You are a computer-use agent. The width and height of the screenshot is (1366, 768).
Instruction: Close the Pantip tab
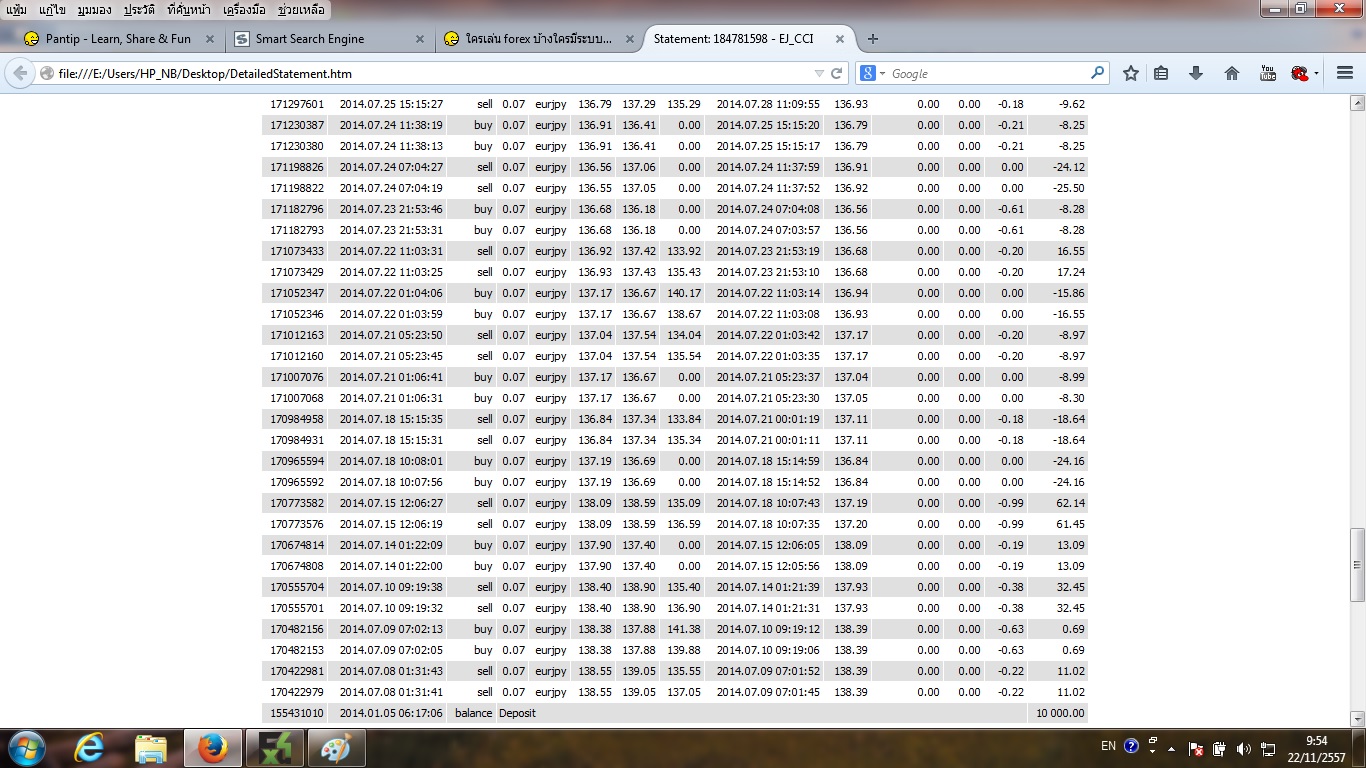coord(210,39)
